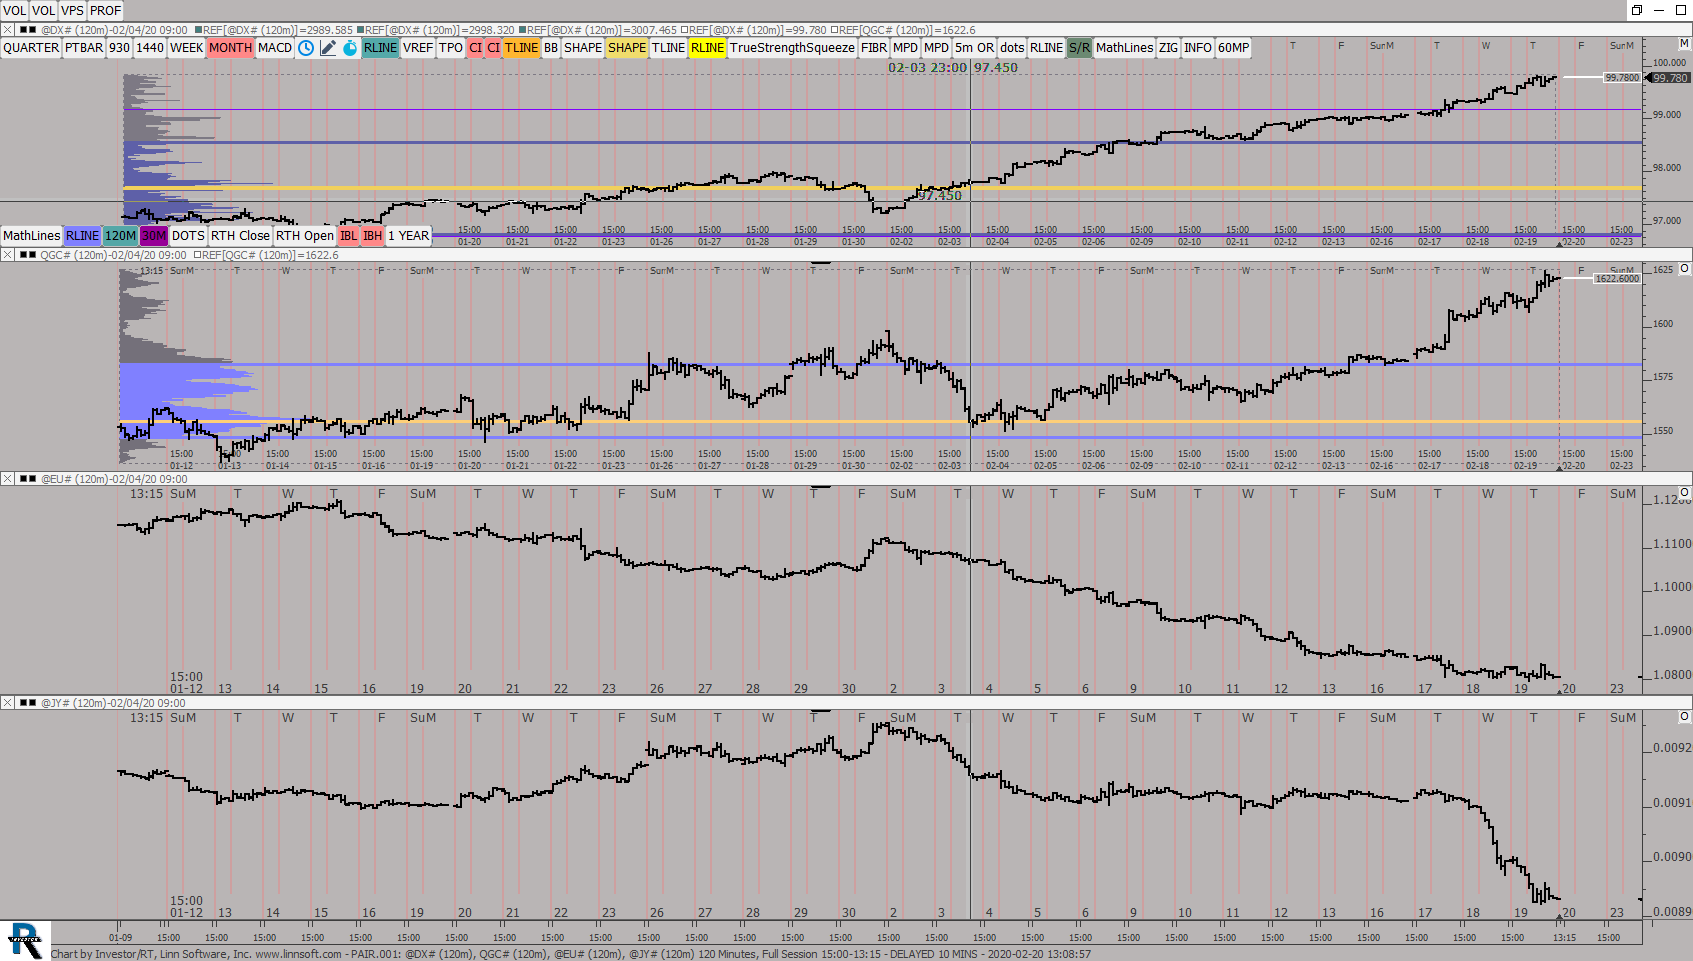Image resolution: width=1693 pixels, height=961 pixels.
Task: Click the VREF button
Action: tap(418, 48)
